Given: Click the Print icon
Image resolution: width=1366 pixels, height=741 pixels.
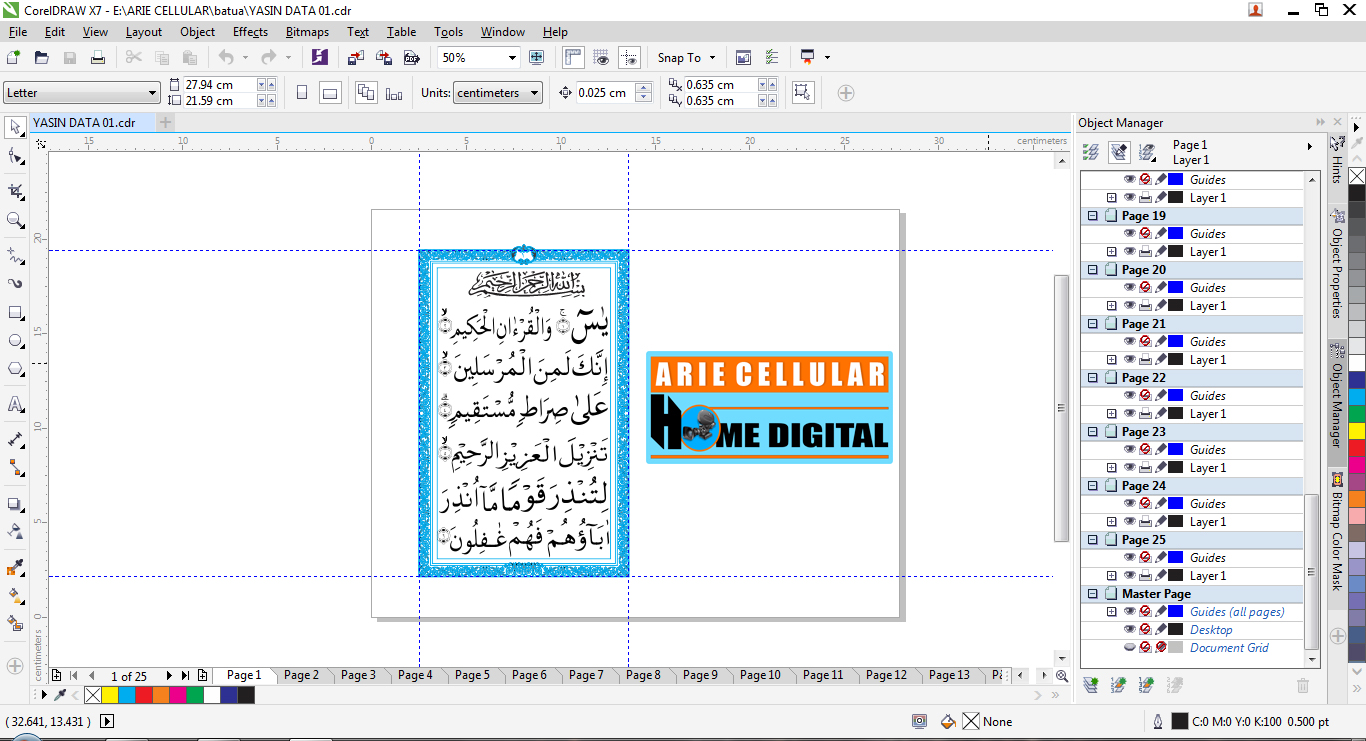Looking at the screenshot, I should coord(98,58).
